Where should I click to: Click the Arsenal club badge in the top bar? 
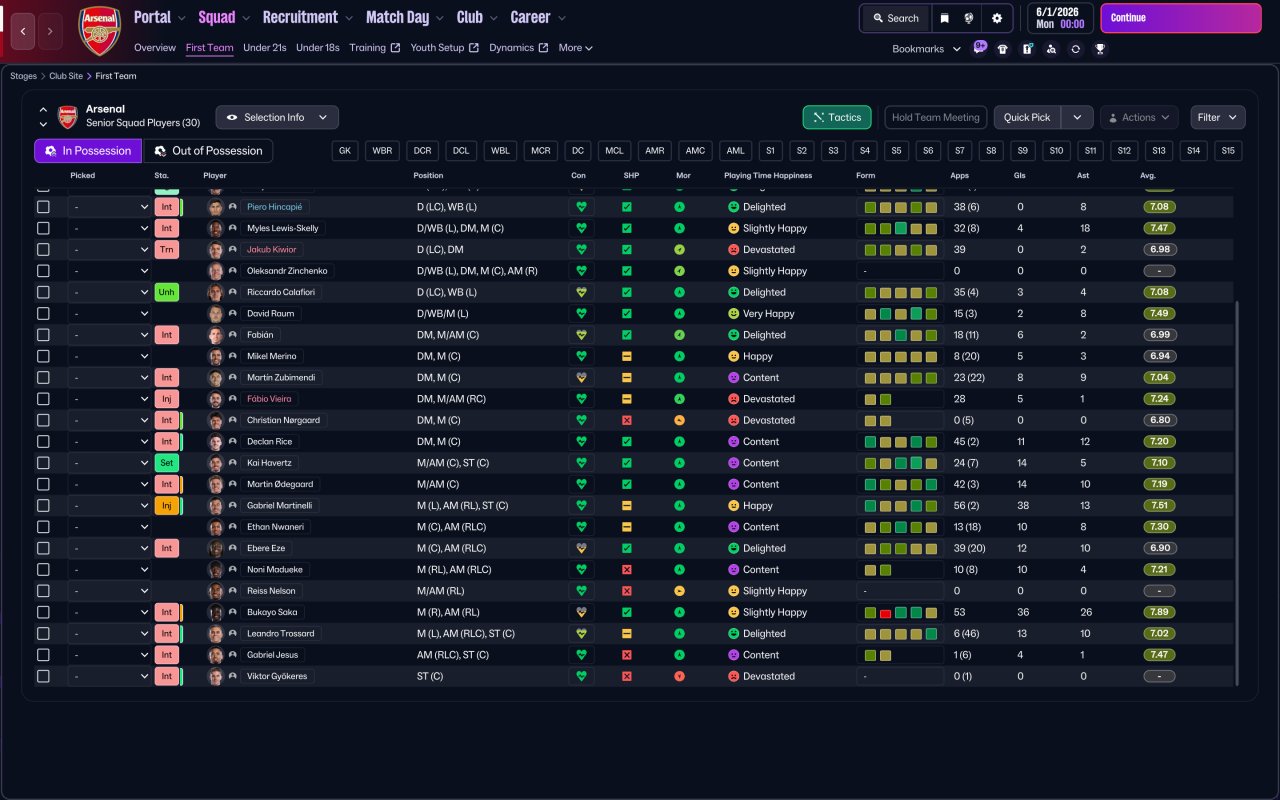[x=99, y=31]
